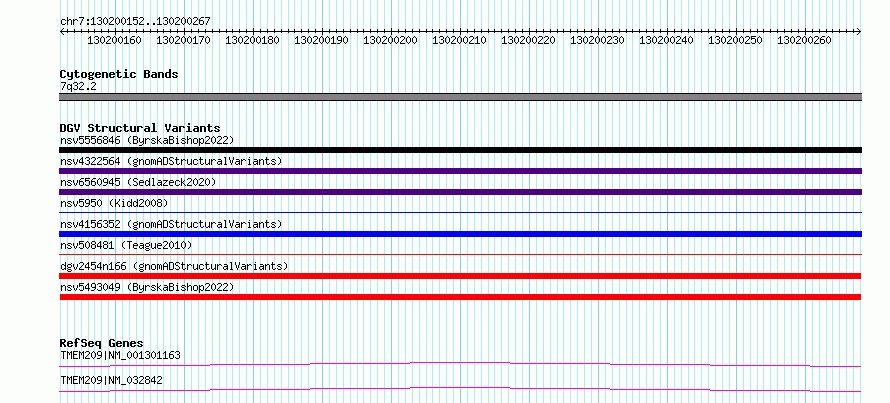Screen dimensions: 890x403
Task: Click ruler position 130200210
Action: click(459, 40)
